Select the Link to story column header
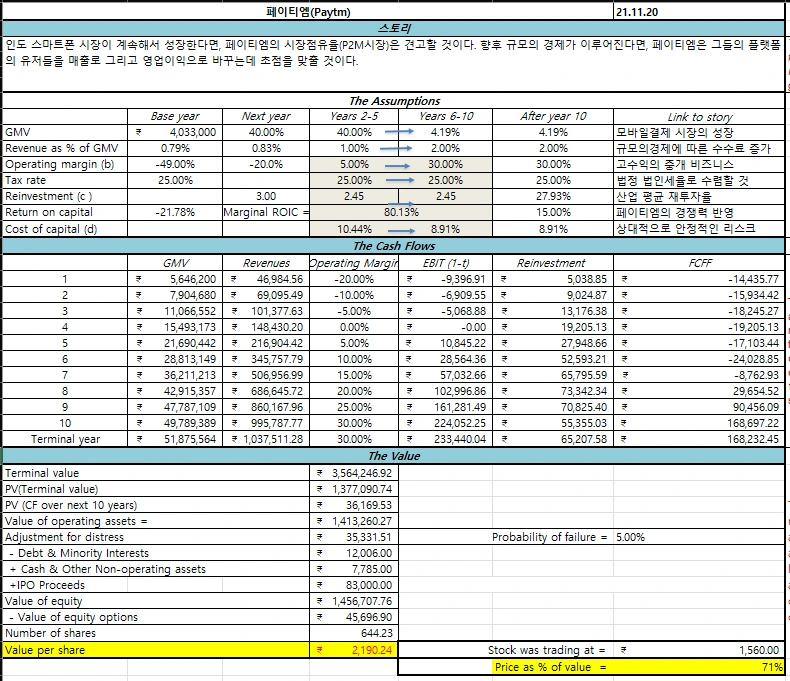The height and width of the screenshot is (681, 790). pos(699,117)
